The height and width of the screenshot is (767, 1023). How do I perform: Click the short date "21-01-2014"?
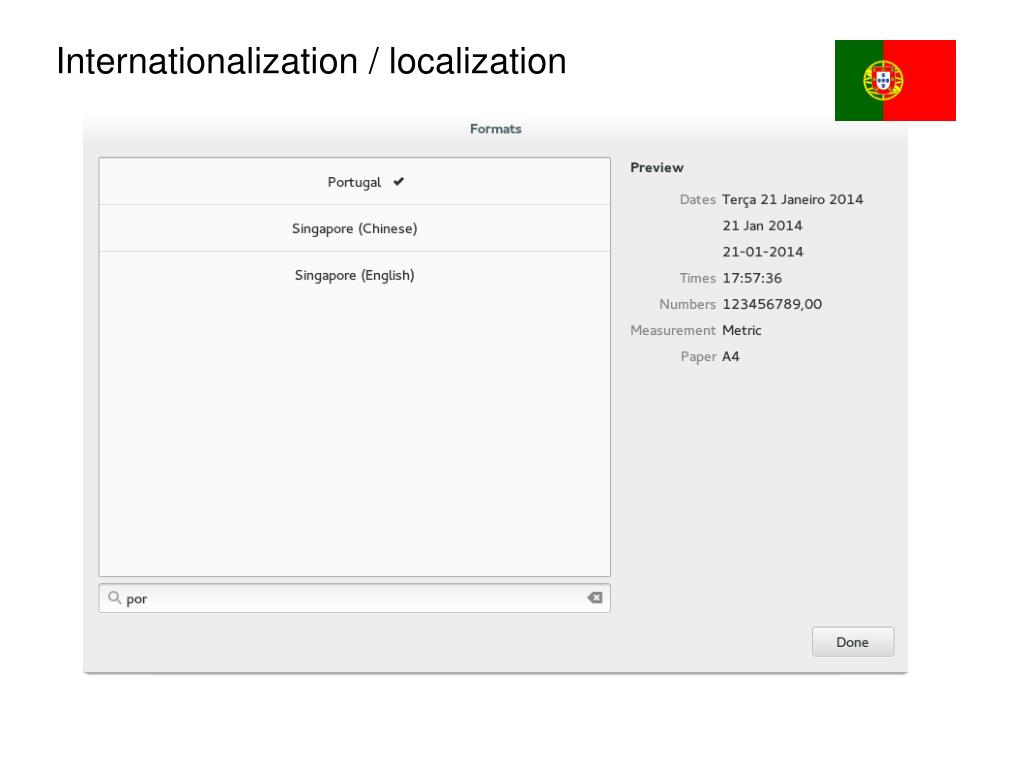(x=762, y=252)
